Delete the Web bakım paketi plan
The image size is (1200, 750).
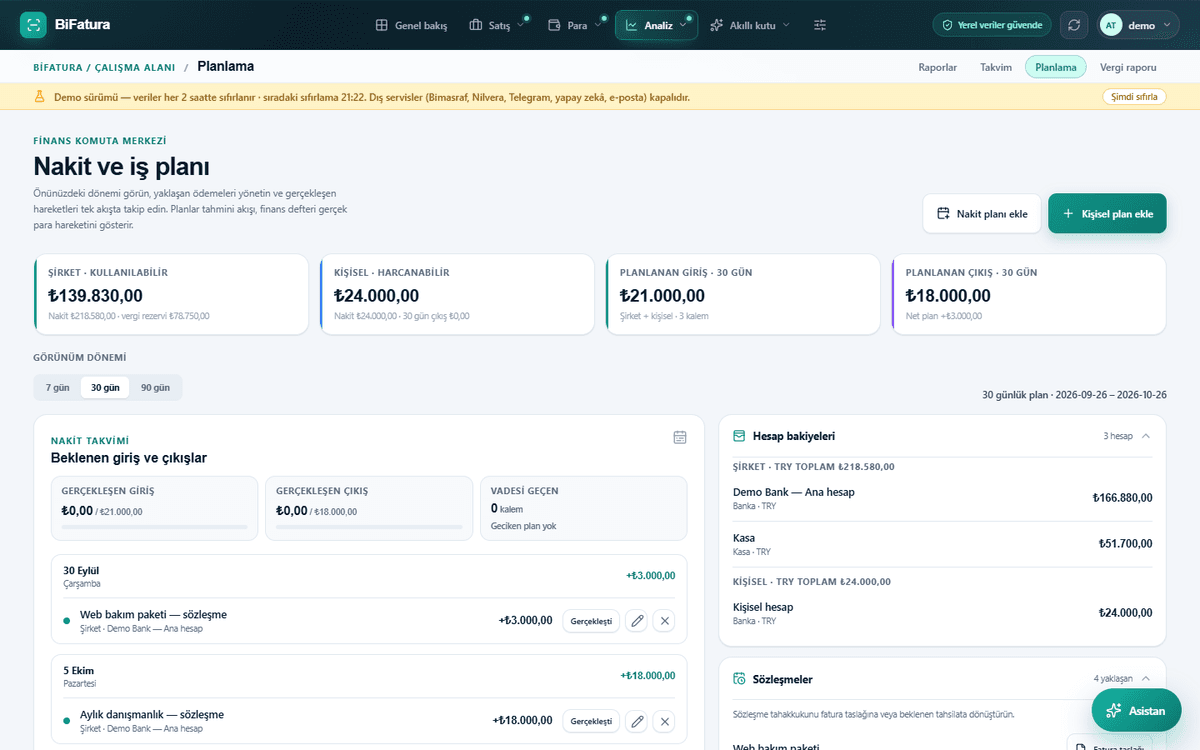[664, 621]
